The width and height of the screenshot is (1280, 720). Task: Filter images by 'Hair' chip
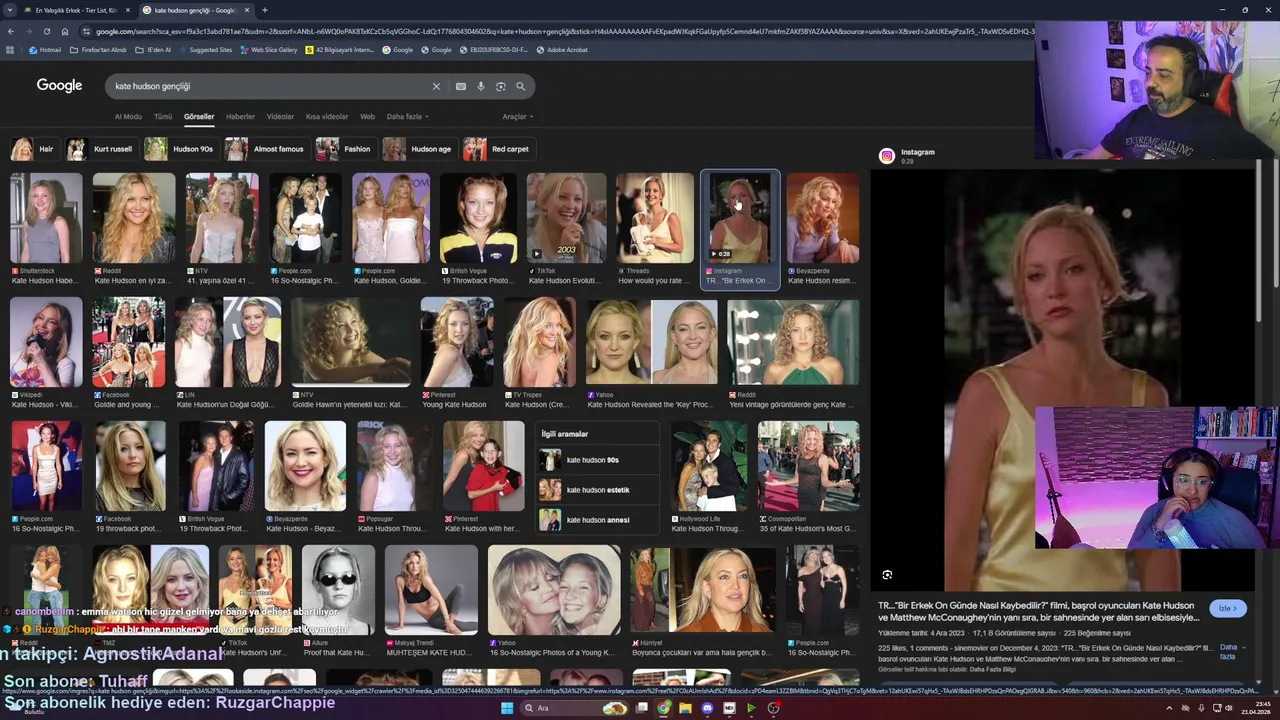33,149
